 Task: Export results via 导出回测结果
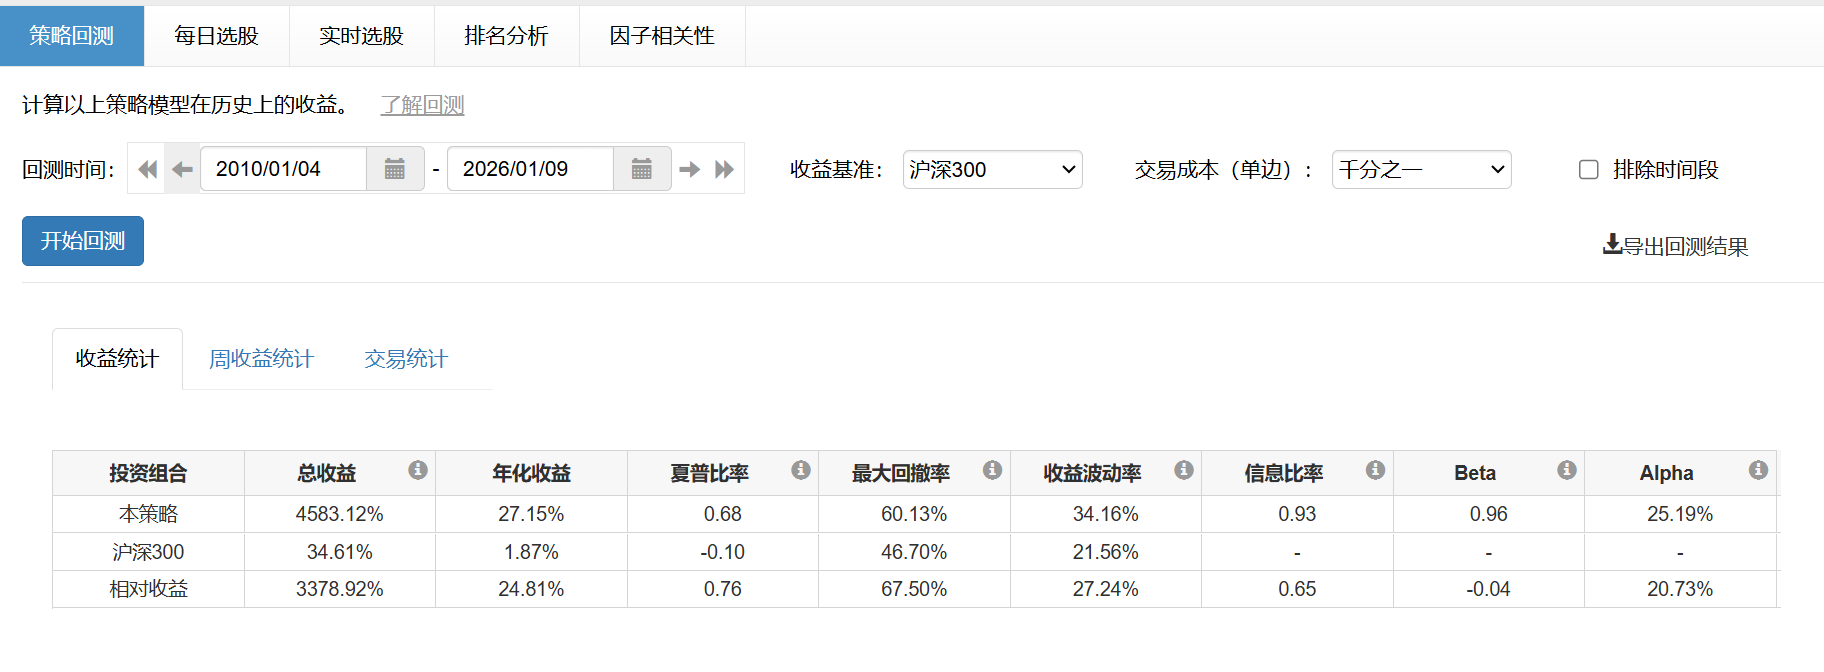coord(1675,246)
